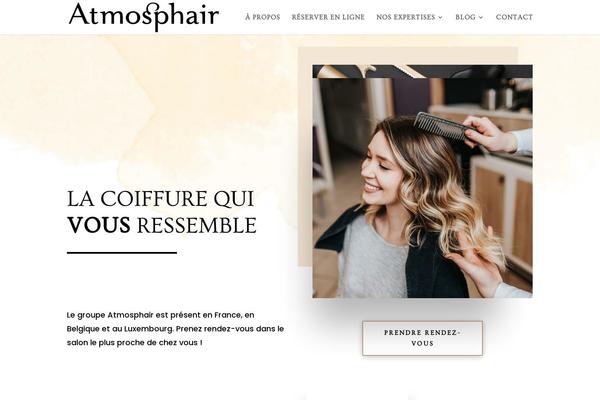This screenshot has height=400, width=600.
Task: Click the LA COIFFURE QUI headline line
Action: [x=160, y=199]
